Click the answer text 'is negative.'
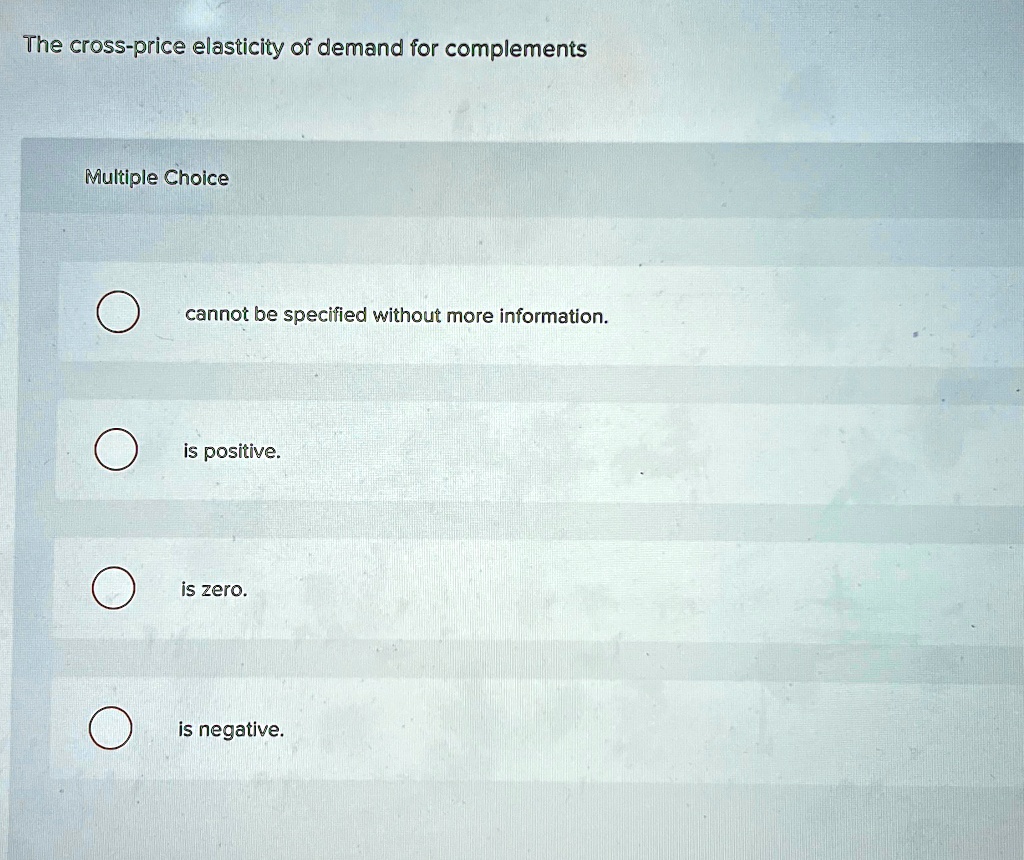 [x=231, y=729]
